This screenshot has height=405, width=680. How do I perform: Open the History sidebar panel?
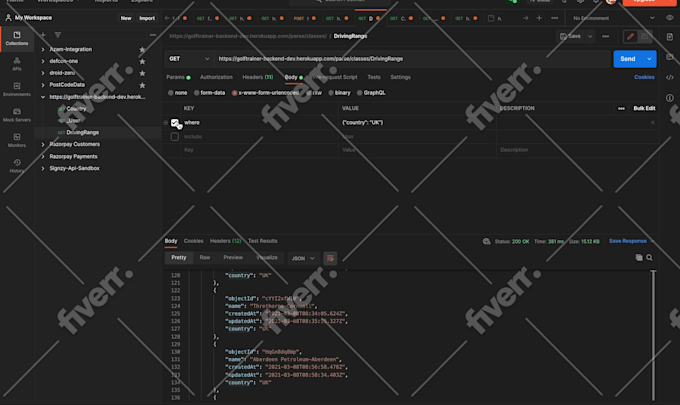pos(17,166)
